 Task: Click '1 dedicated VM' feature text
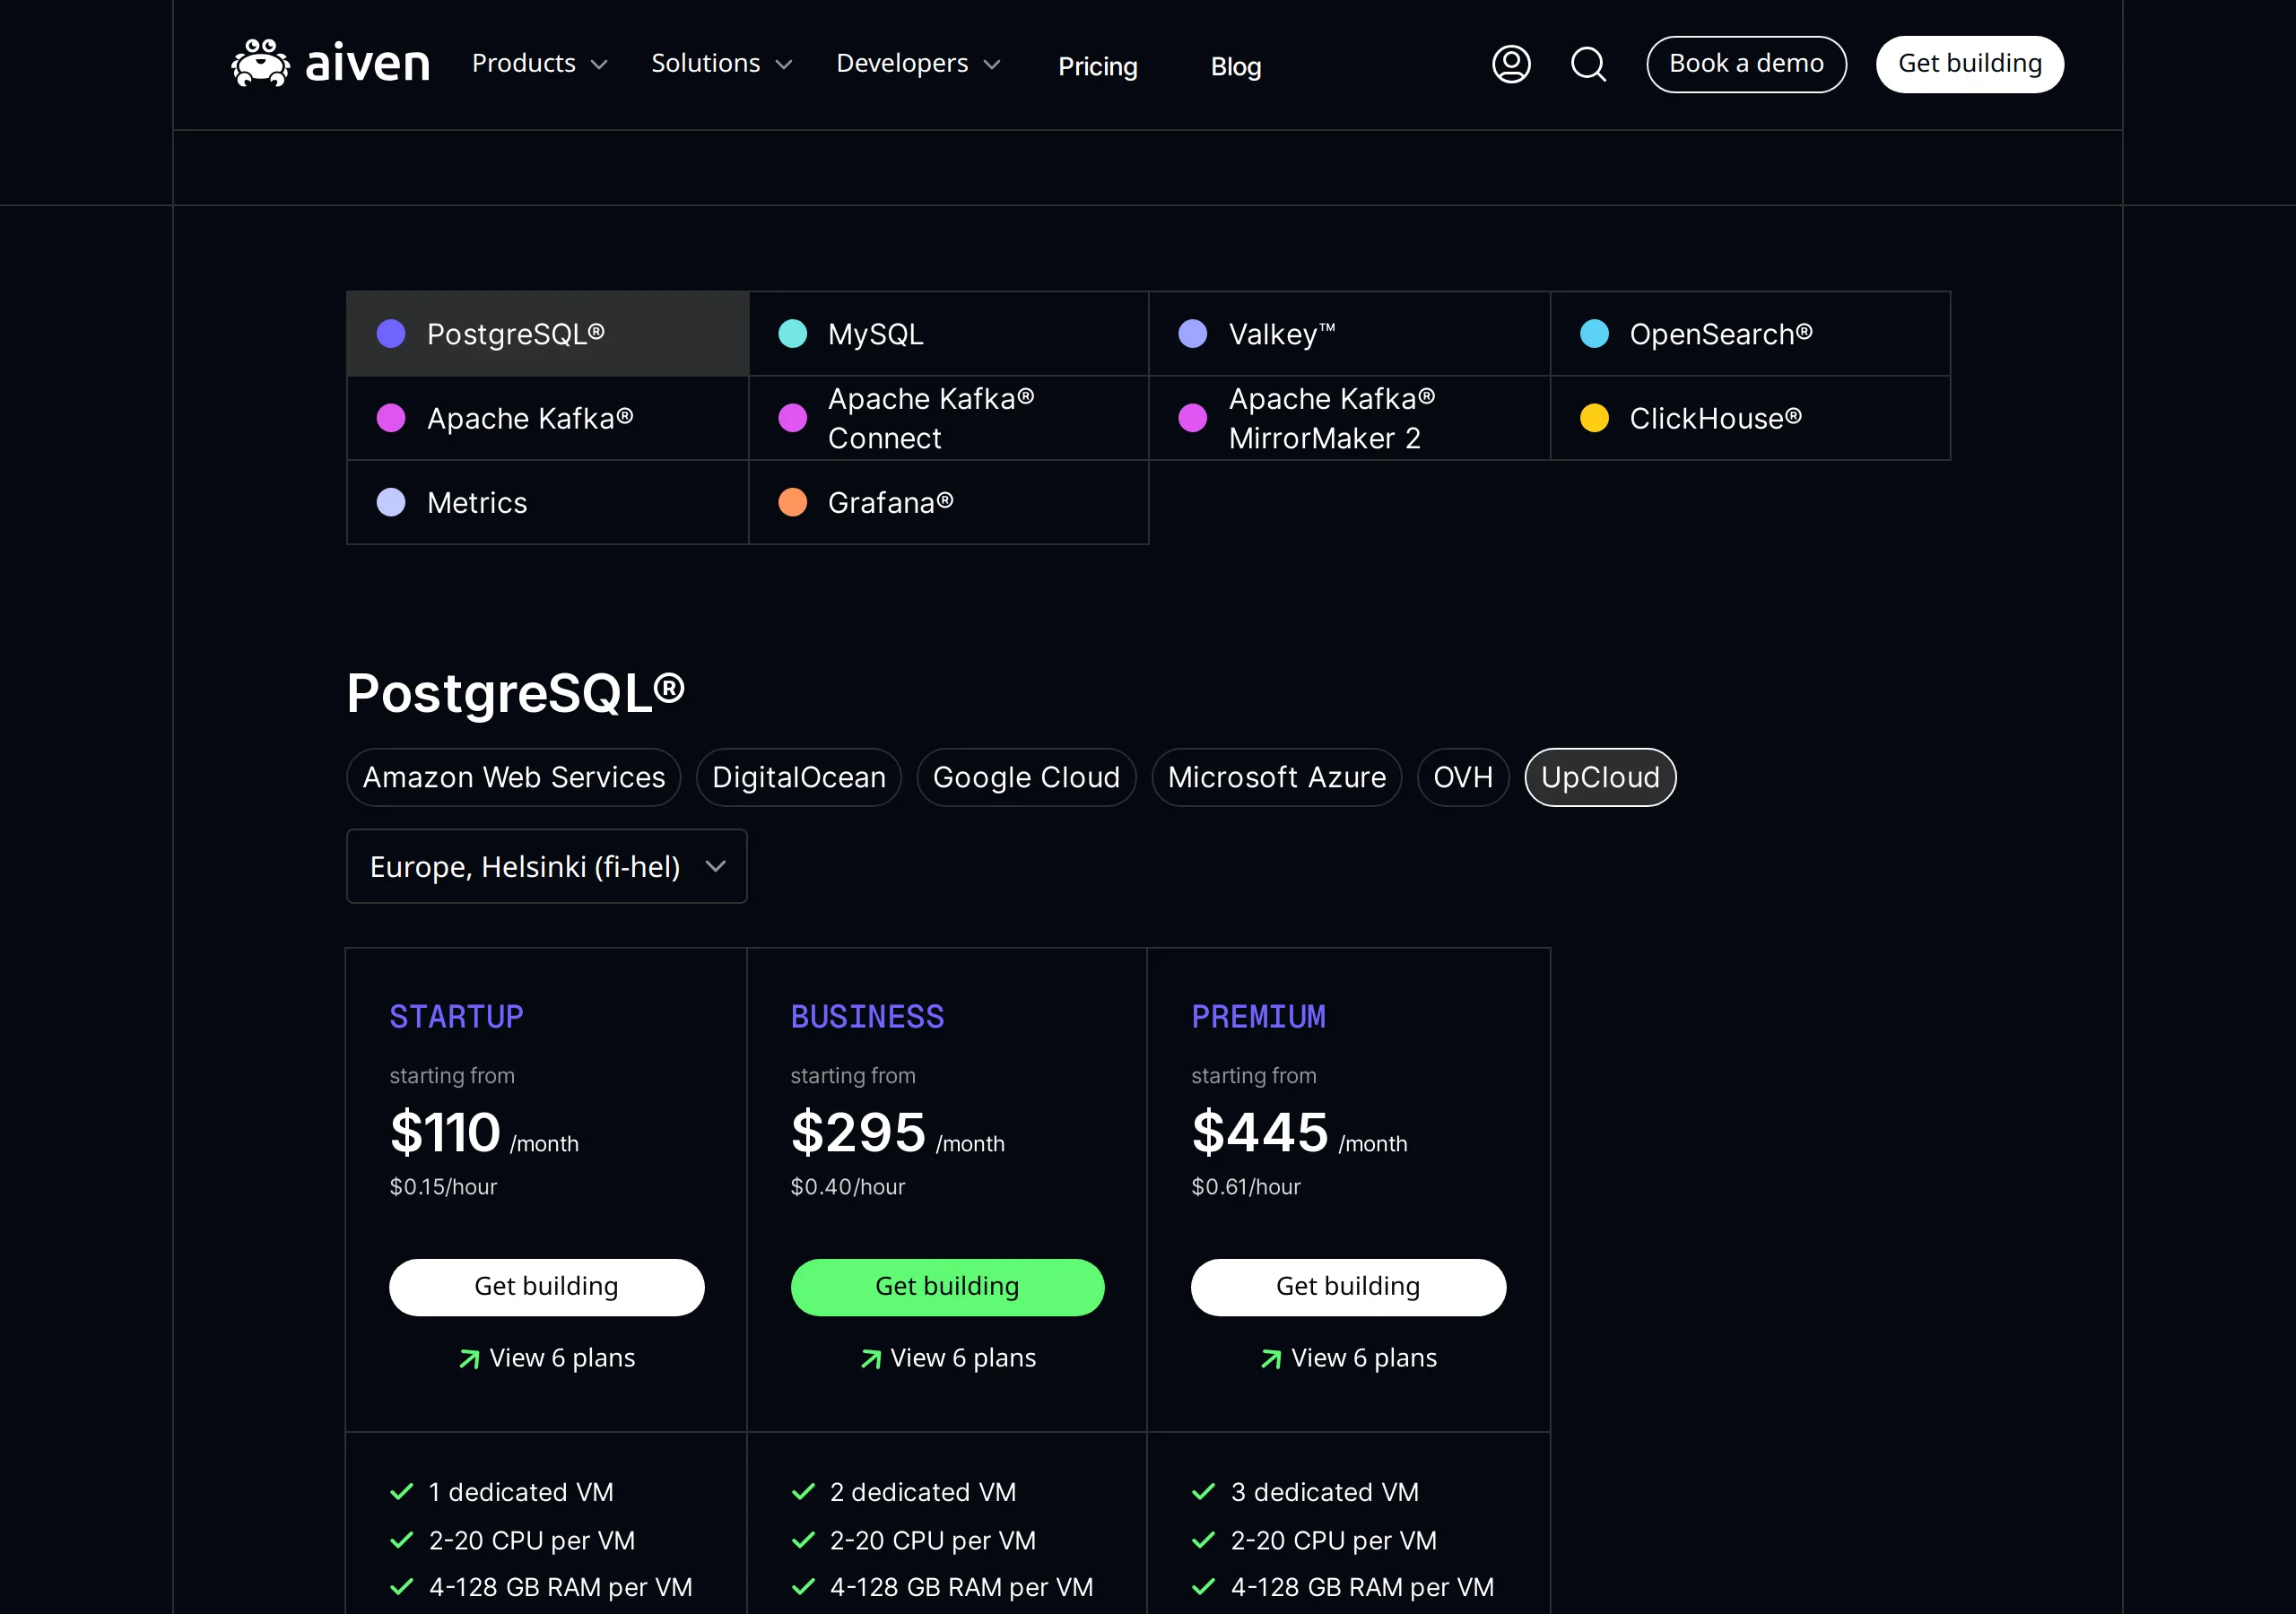click(521, 1492)
